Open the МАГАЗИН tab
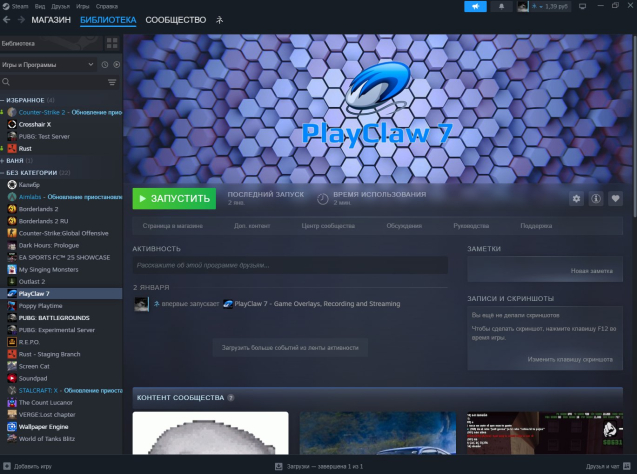The width and height of the screenshot is (637, 474). (51, 20)
